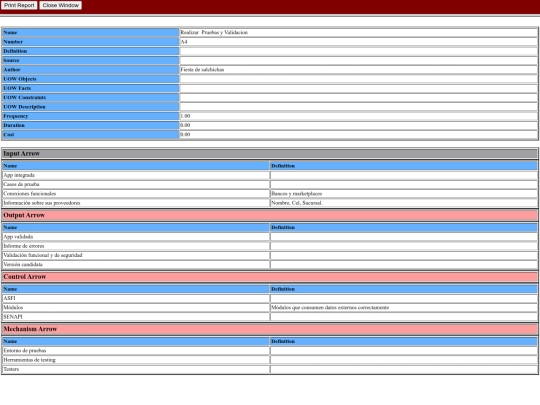Viewport: 540px width, 405px height.
Task: Click 'Módulos que consumen datos externos correctamente'
Action: [x=330, y=308]
